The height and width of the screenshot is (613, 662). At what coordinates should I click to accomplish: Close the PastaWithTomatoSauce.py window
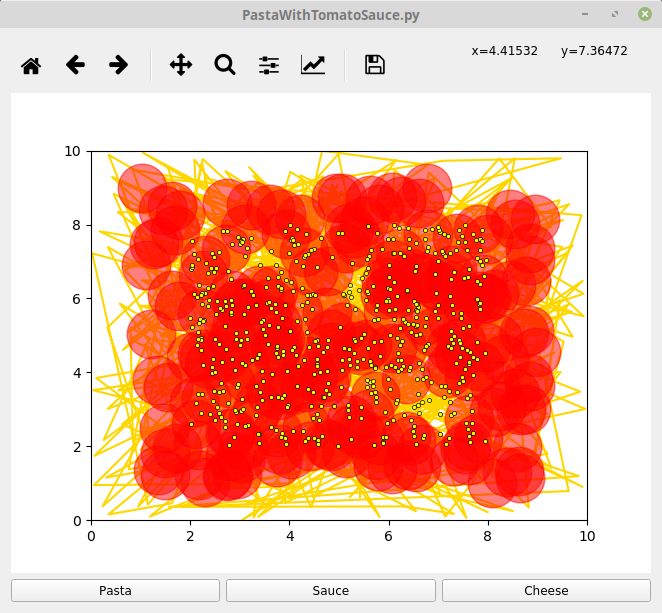pyautogui.click(x=645, y=14)
